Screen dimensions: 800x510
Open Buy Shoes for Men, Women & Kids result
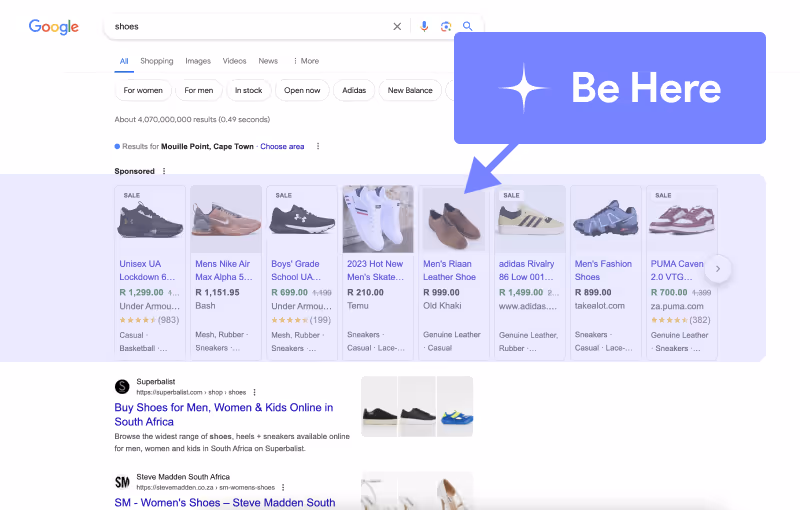(x=223, y=415)
